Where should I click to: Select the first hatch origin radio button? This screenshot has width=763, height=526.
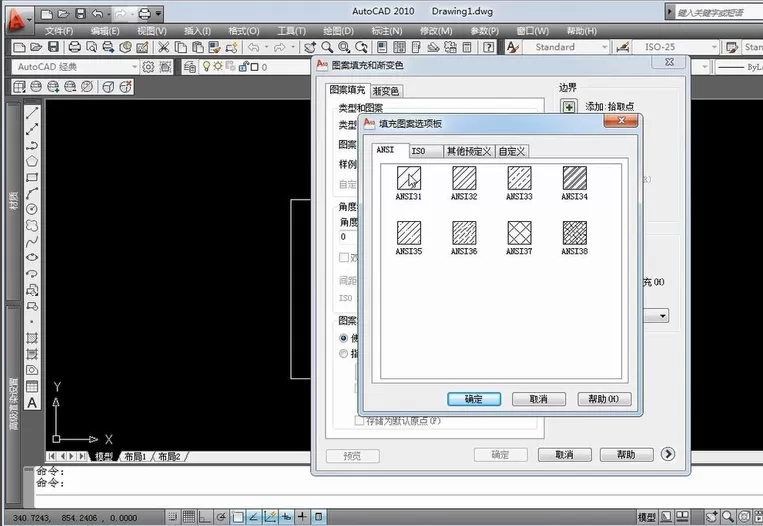[x=344, y=338]
